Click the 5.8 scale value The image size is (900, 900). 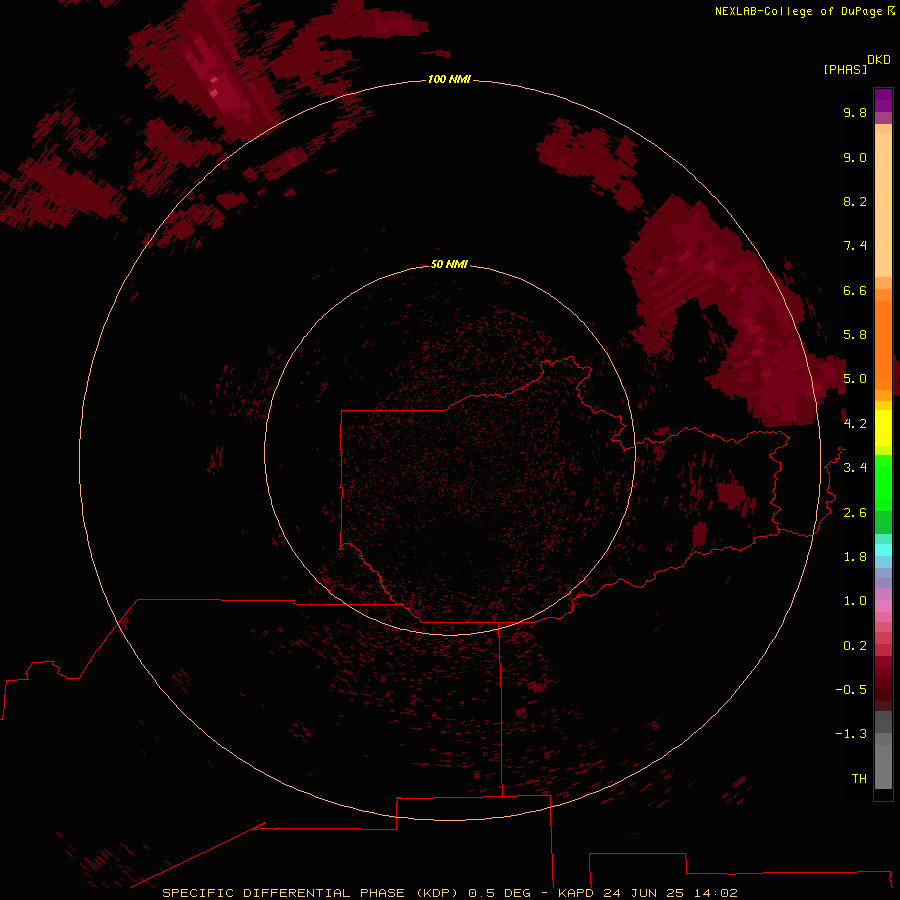[855, 335]
